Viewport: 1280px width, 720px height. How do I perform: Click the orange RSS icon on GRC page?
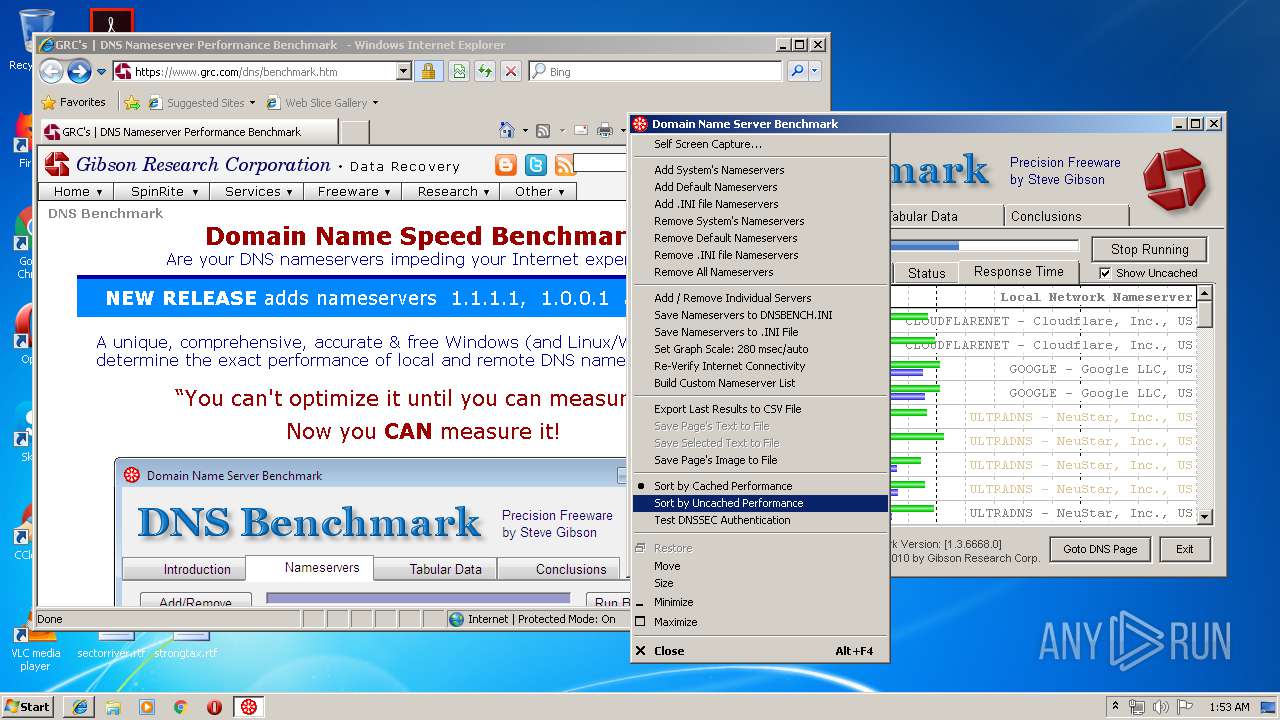[565, 165]
